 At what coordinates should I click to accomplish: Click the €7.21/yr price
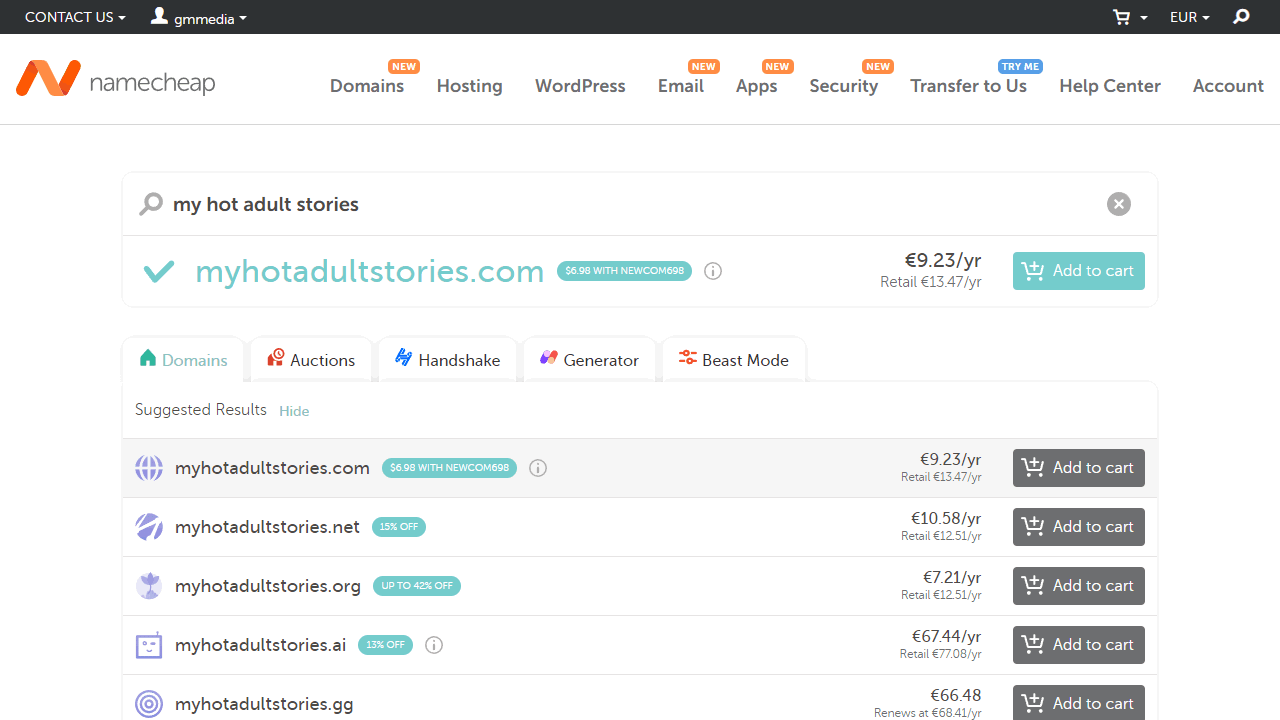(952, 577)
